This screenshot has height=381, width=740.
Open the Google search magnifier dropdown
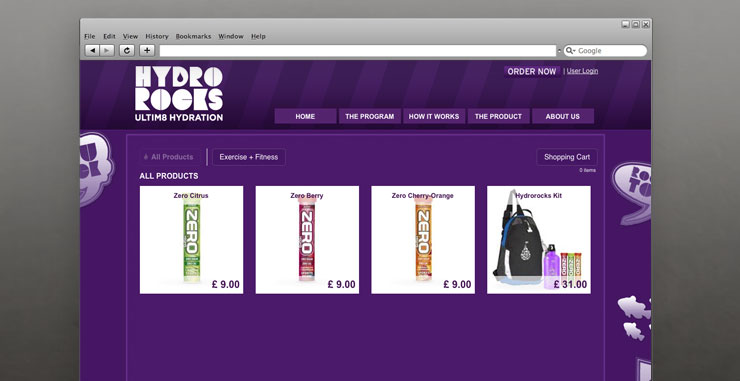click(570, 51)
